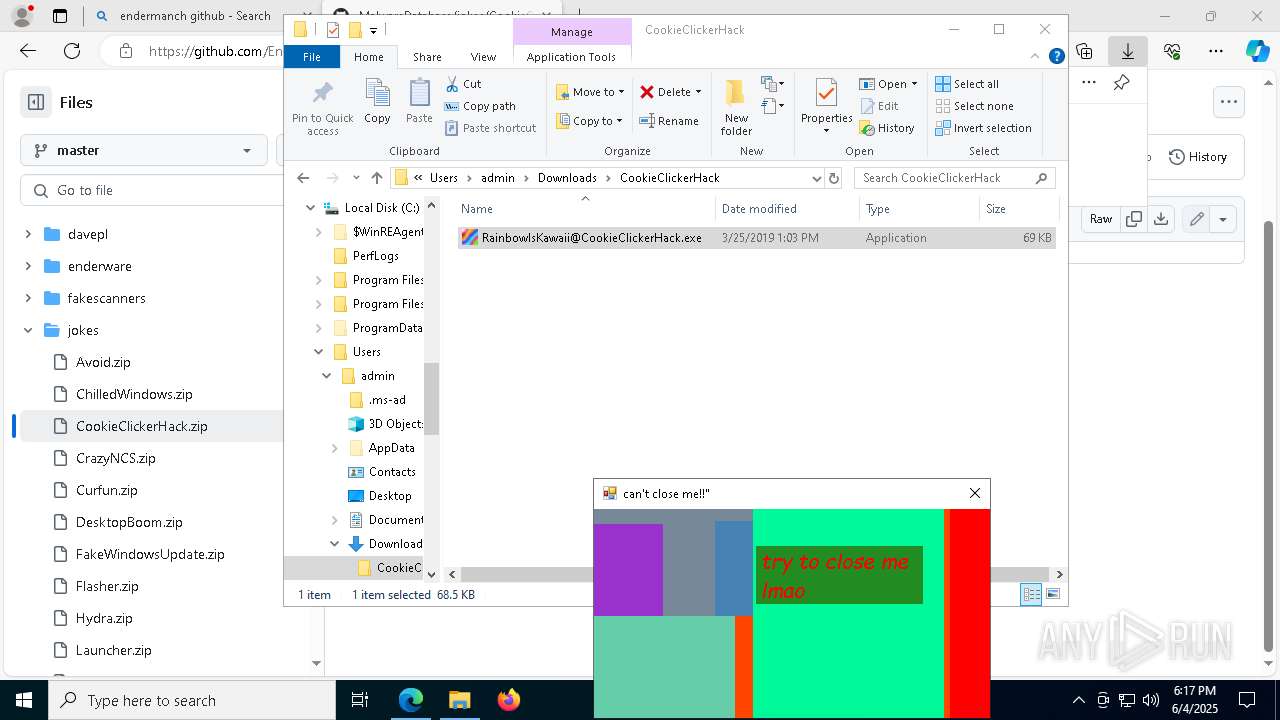Image resolution: width=1280 pixels, height=720 pixels.
Task: Switch Explorer to details view
Action: (1031, 594)
